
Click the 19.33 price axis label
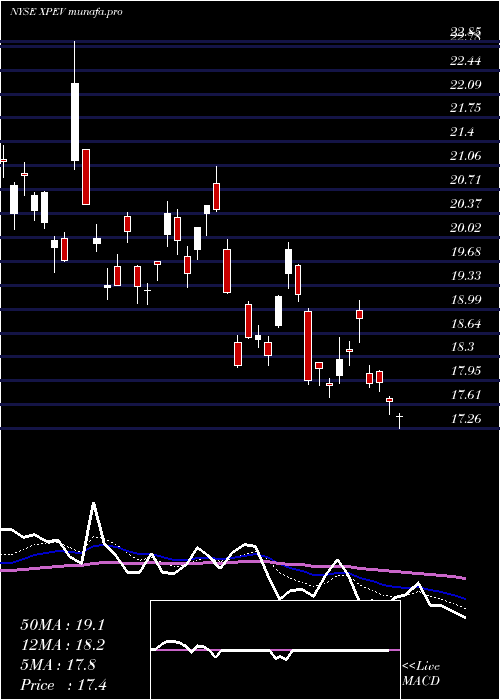click(466, 275)
